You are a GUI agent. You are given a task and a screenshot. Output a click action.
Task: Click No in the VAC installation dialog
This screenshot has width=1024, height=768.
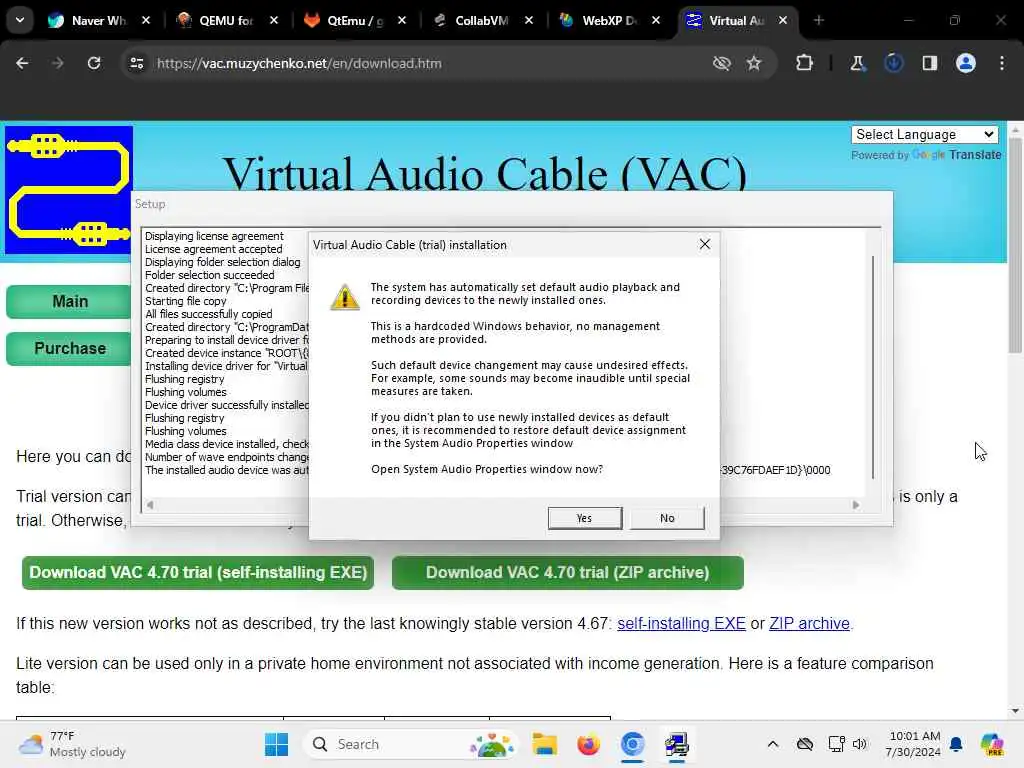[667, 518]
